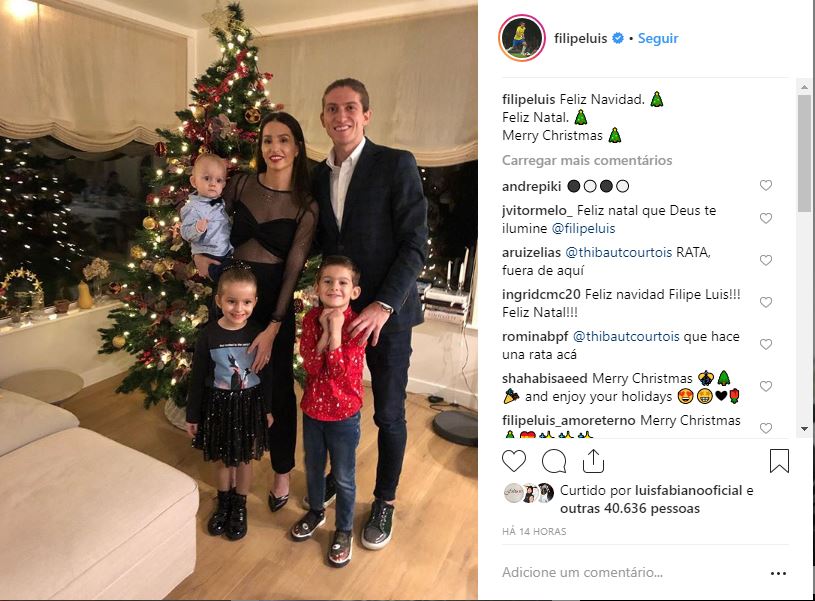The height and width of the screenshot is (601, 815).
Task: Open the comment speech bubble icon
Action: (x=554, y=461)
